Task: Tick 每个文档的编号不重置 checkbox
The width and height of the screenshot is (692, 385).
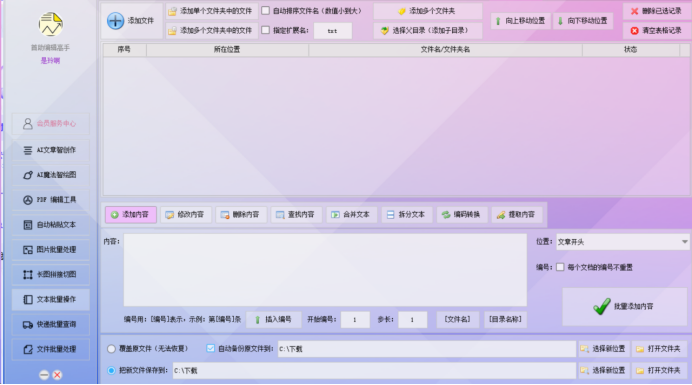Action: (560, 267)
